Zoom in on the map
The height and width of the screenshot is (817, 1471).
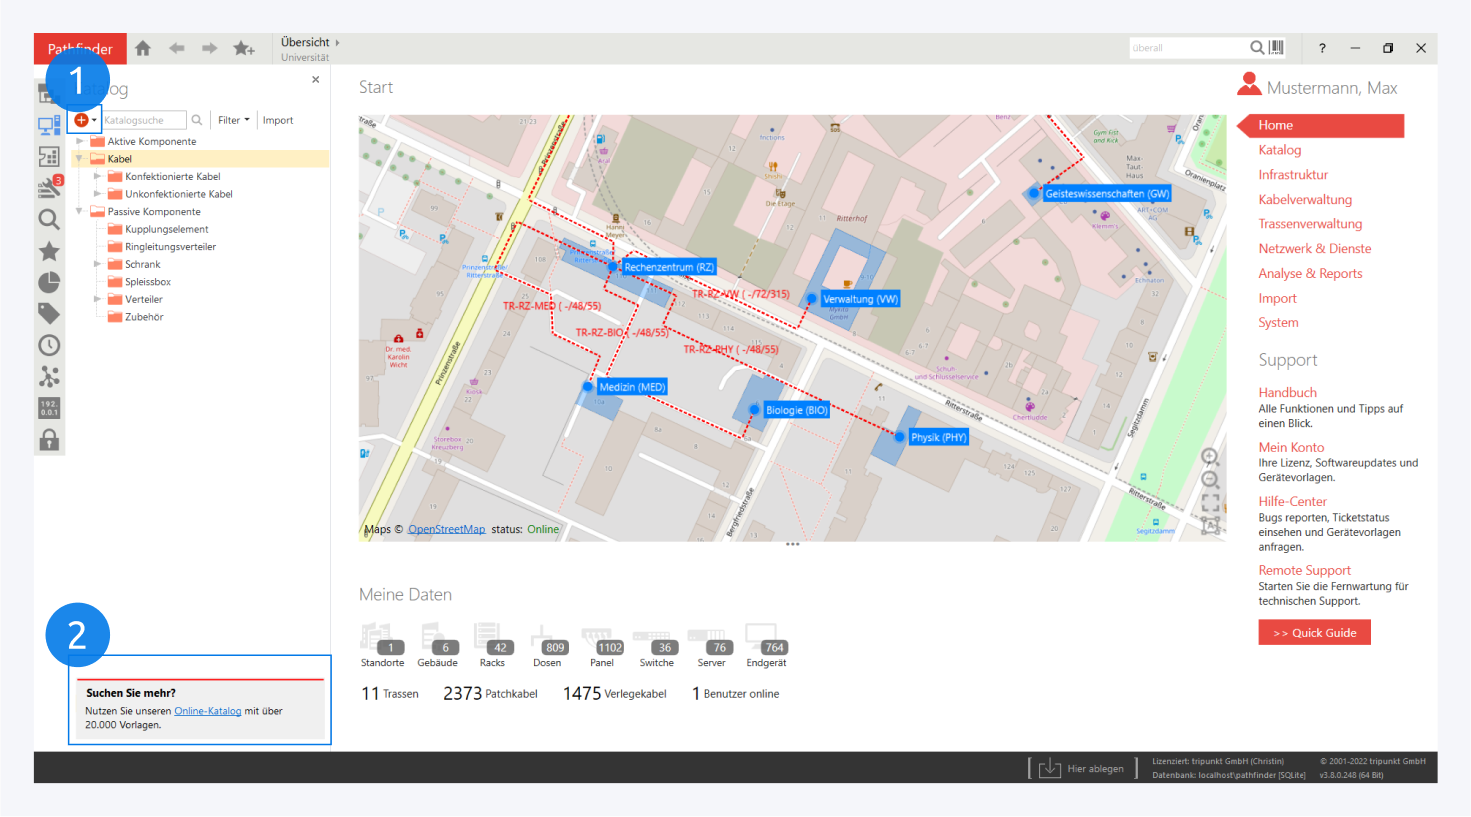tap(1210, 457)
